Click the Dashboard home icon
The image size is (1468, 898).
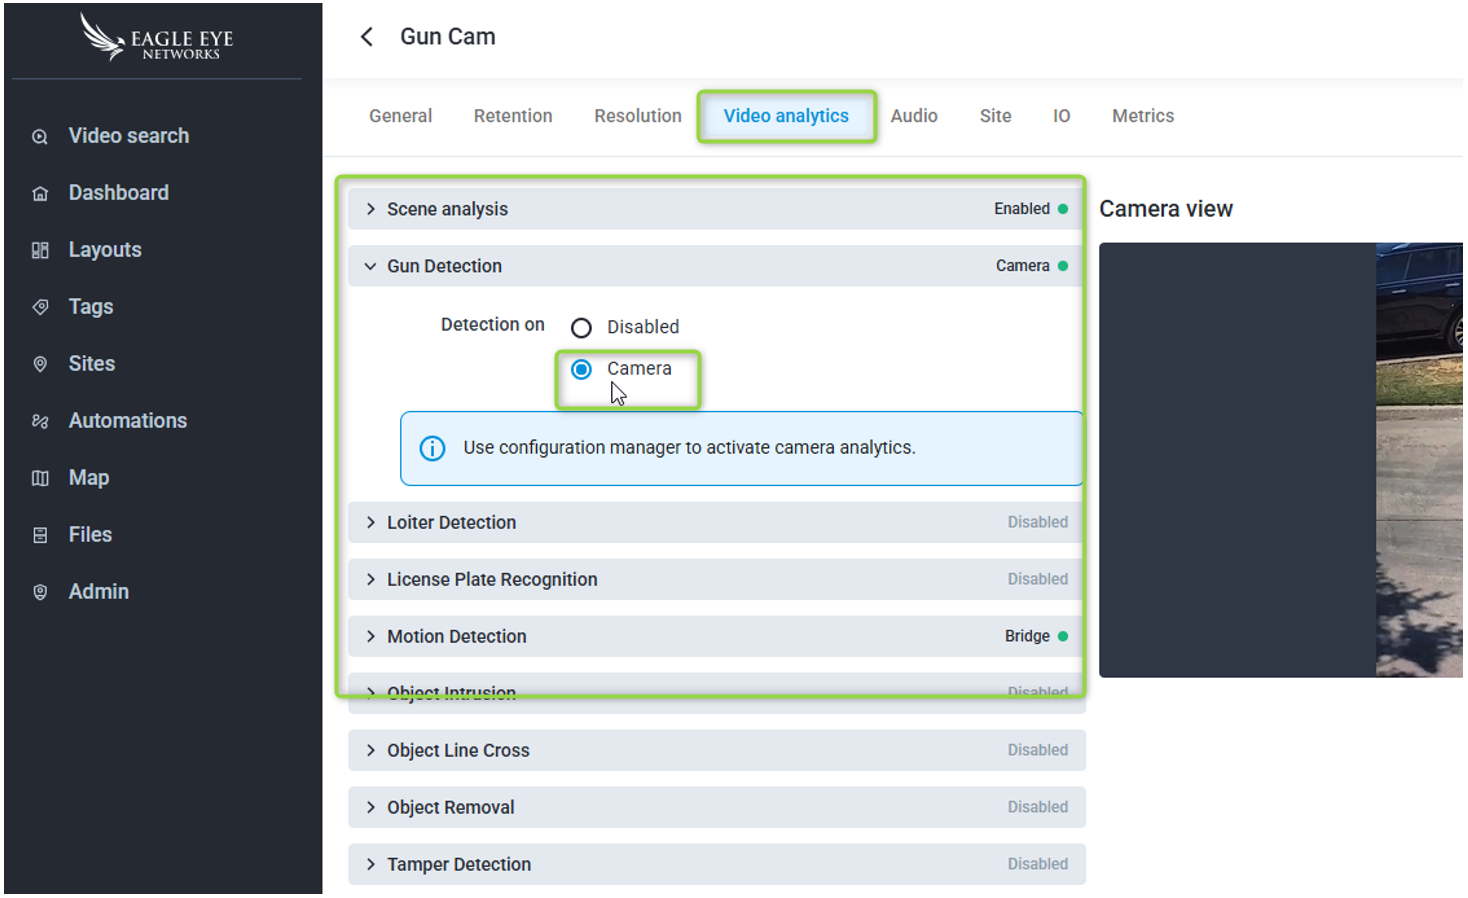point(40,194)
